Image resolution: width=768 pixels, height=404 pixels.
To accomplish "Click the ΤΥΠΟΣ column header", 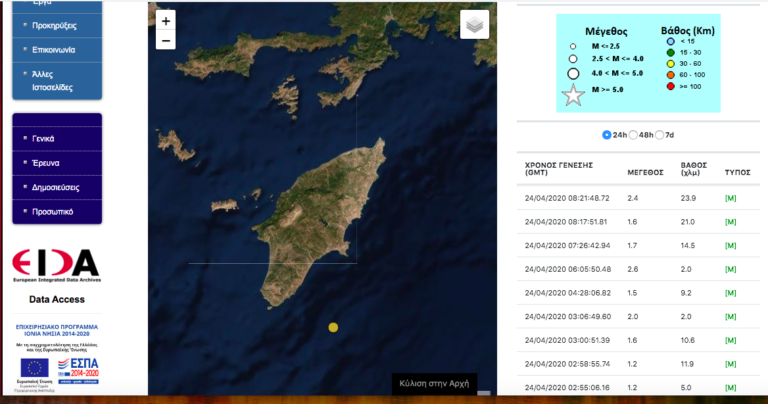I will (738, 172).
